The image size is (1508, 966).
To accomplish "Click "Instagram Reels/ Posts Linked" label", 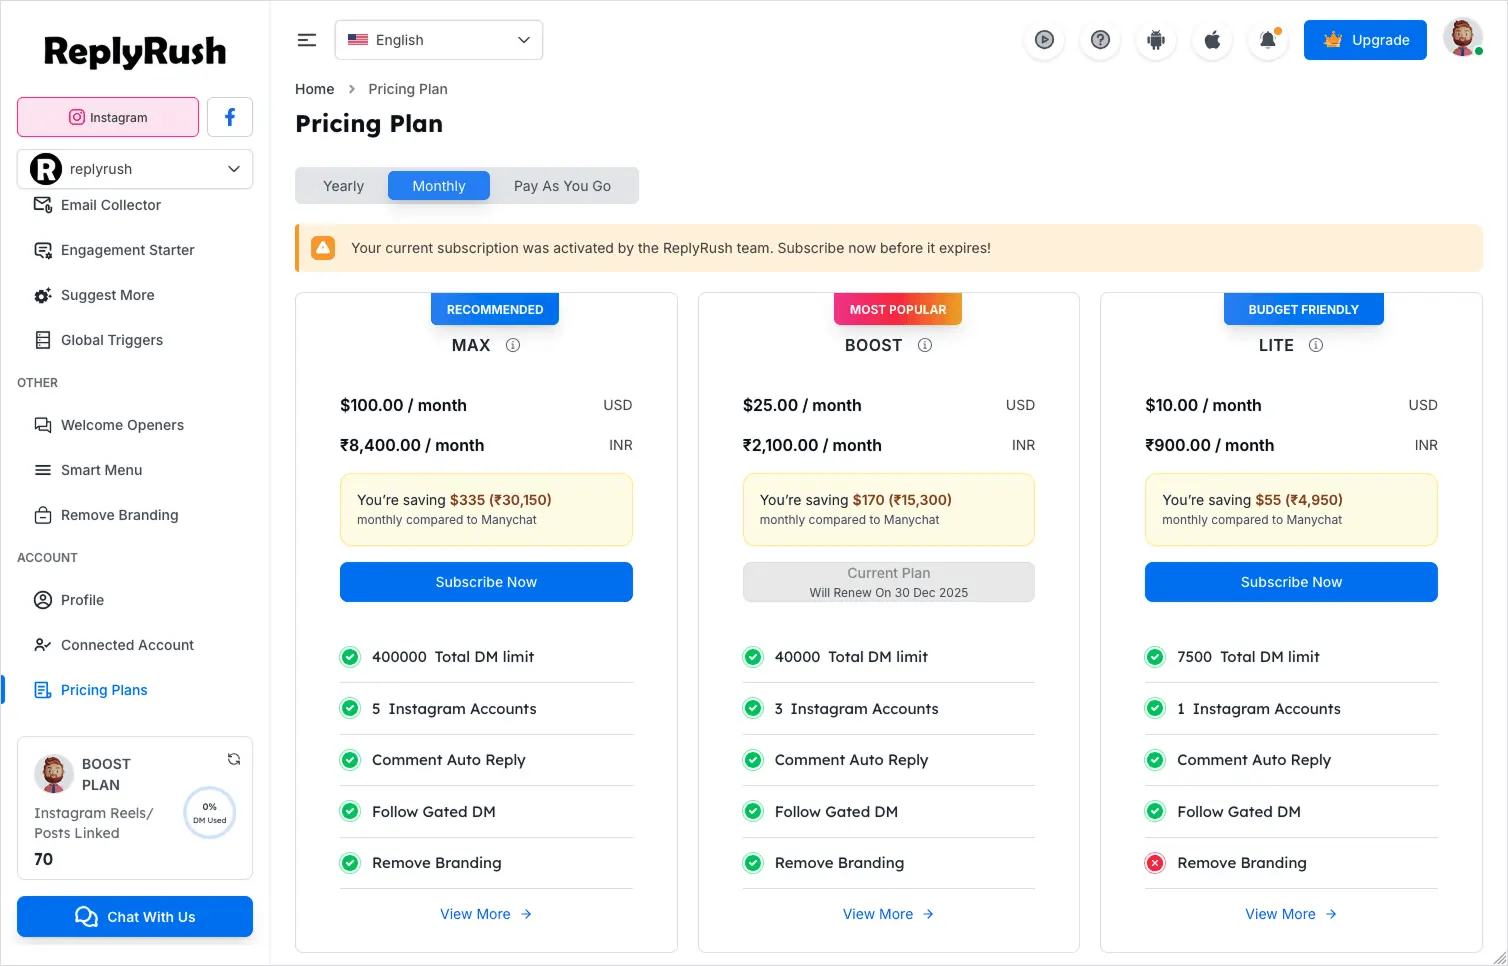I will 94,823.
